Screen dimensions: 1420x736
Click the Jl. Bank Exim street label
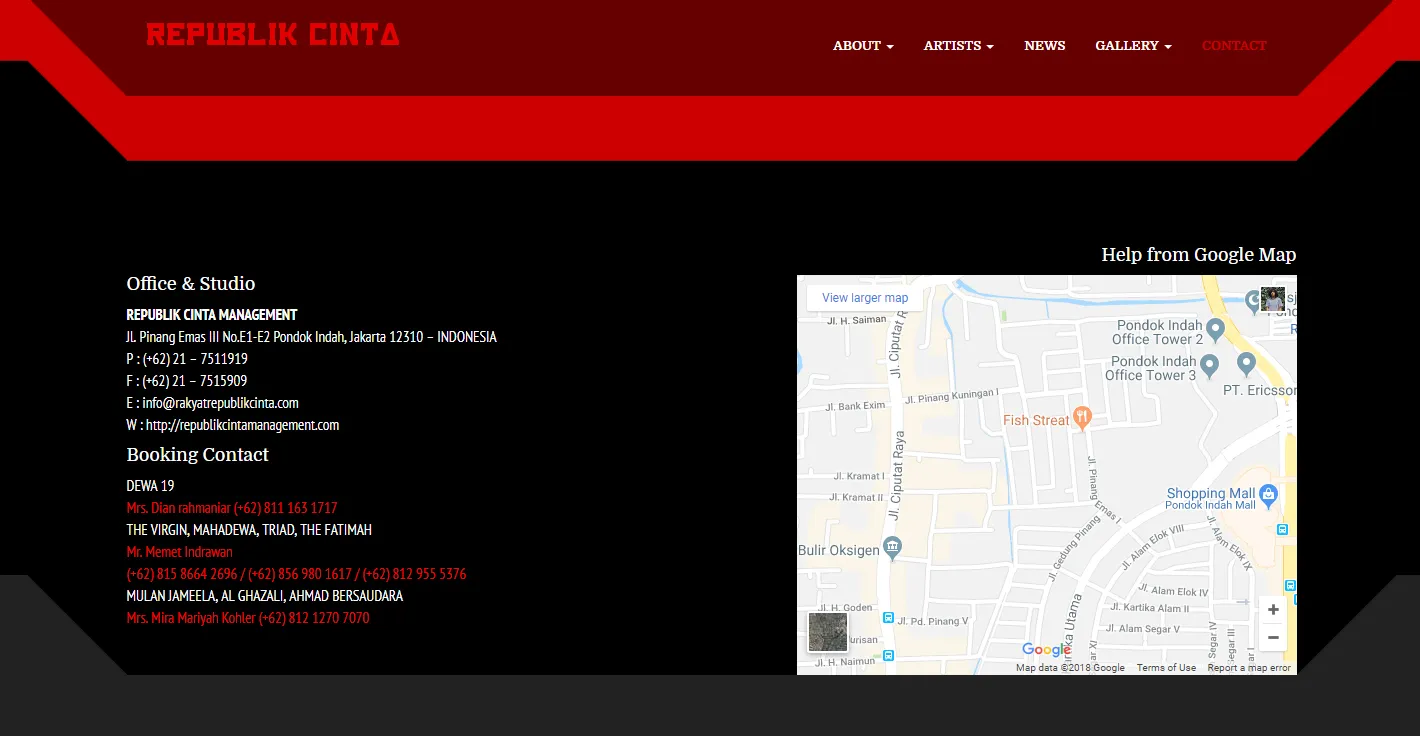tap(856, 406)
